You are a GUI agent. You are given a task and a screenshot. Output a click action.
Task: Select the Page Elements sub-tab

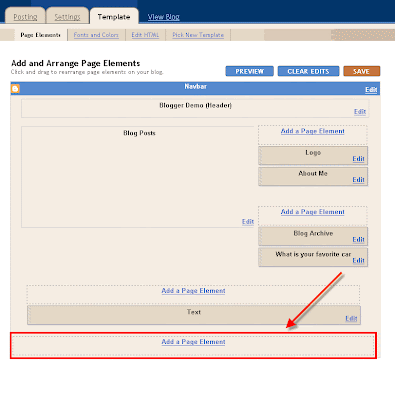(40, 35)
